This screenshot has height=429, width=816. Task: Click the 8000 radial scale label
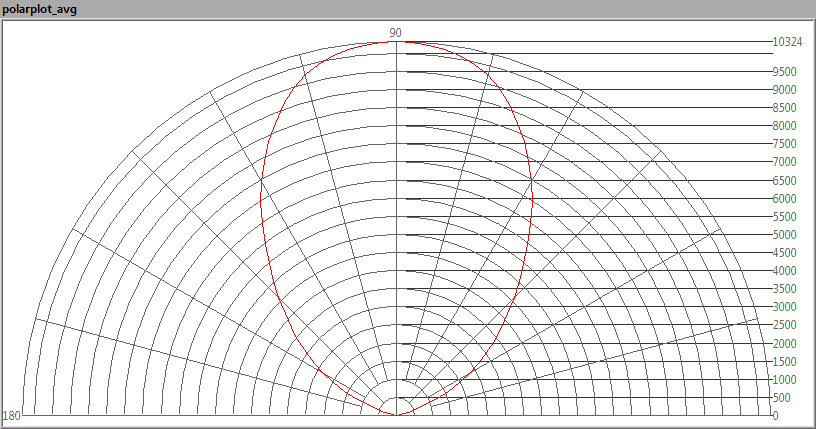(x=784, y=126)
